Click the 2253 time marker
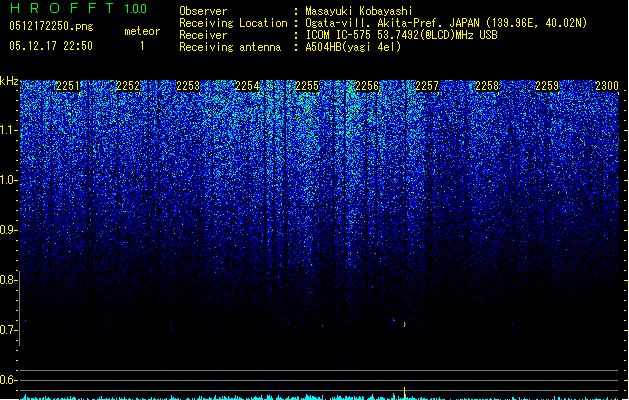The height and width of the screenshot is (400, 629). click(x=188, y=86)
